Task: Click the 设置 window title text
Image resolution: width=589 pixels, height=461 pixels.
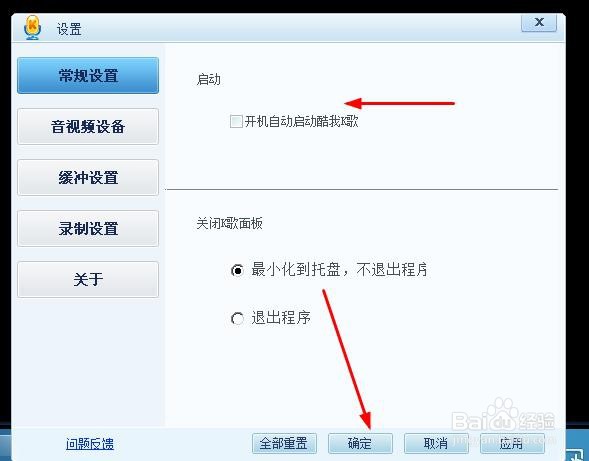Action: pos(69,29)
